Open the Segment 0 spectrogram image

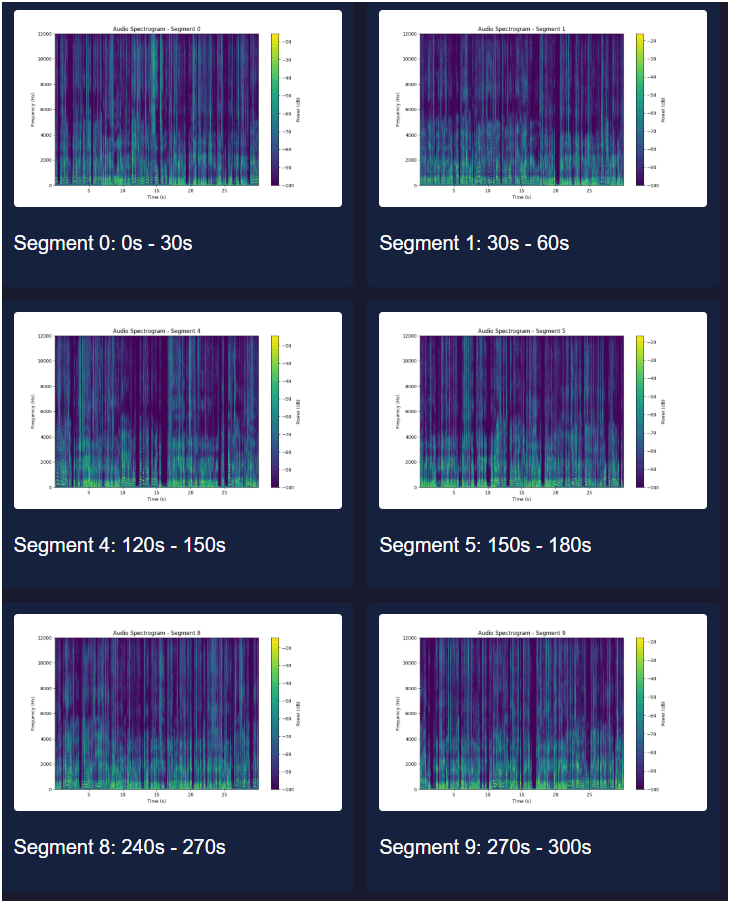pyautogui.click(x=157, y=110)
